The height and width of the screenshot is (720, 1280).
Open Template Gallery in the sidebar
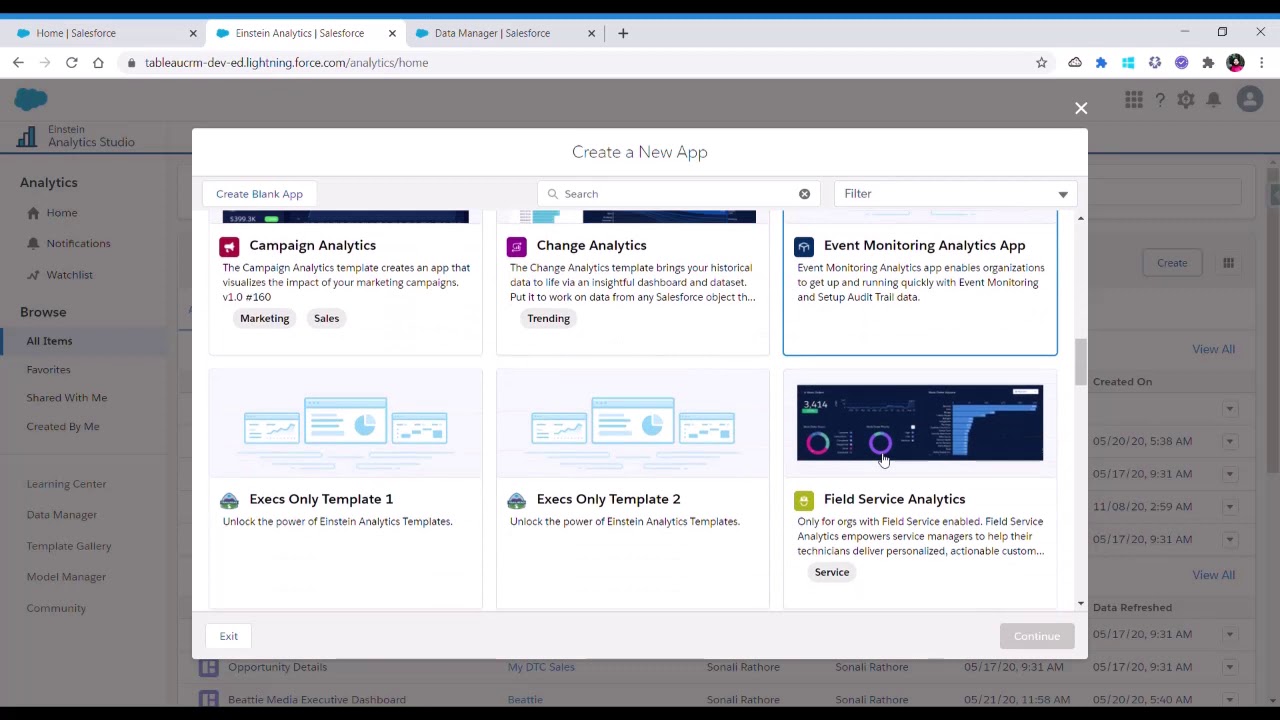click(x=69, y=546)
